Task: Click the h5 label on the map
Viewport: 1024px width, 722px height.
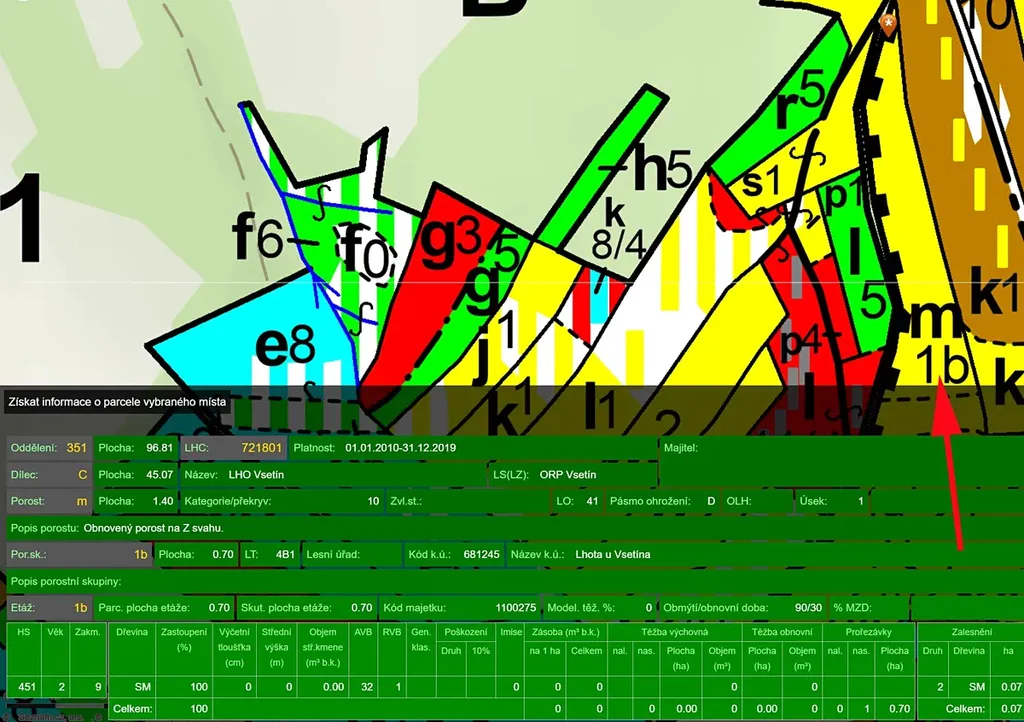Action: point(655,172)
